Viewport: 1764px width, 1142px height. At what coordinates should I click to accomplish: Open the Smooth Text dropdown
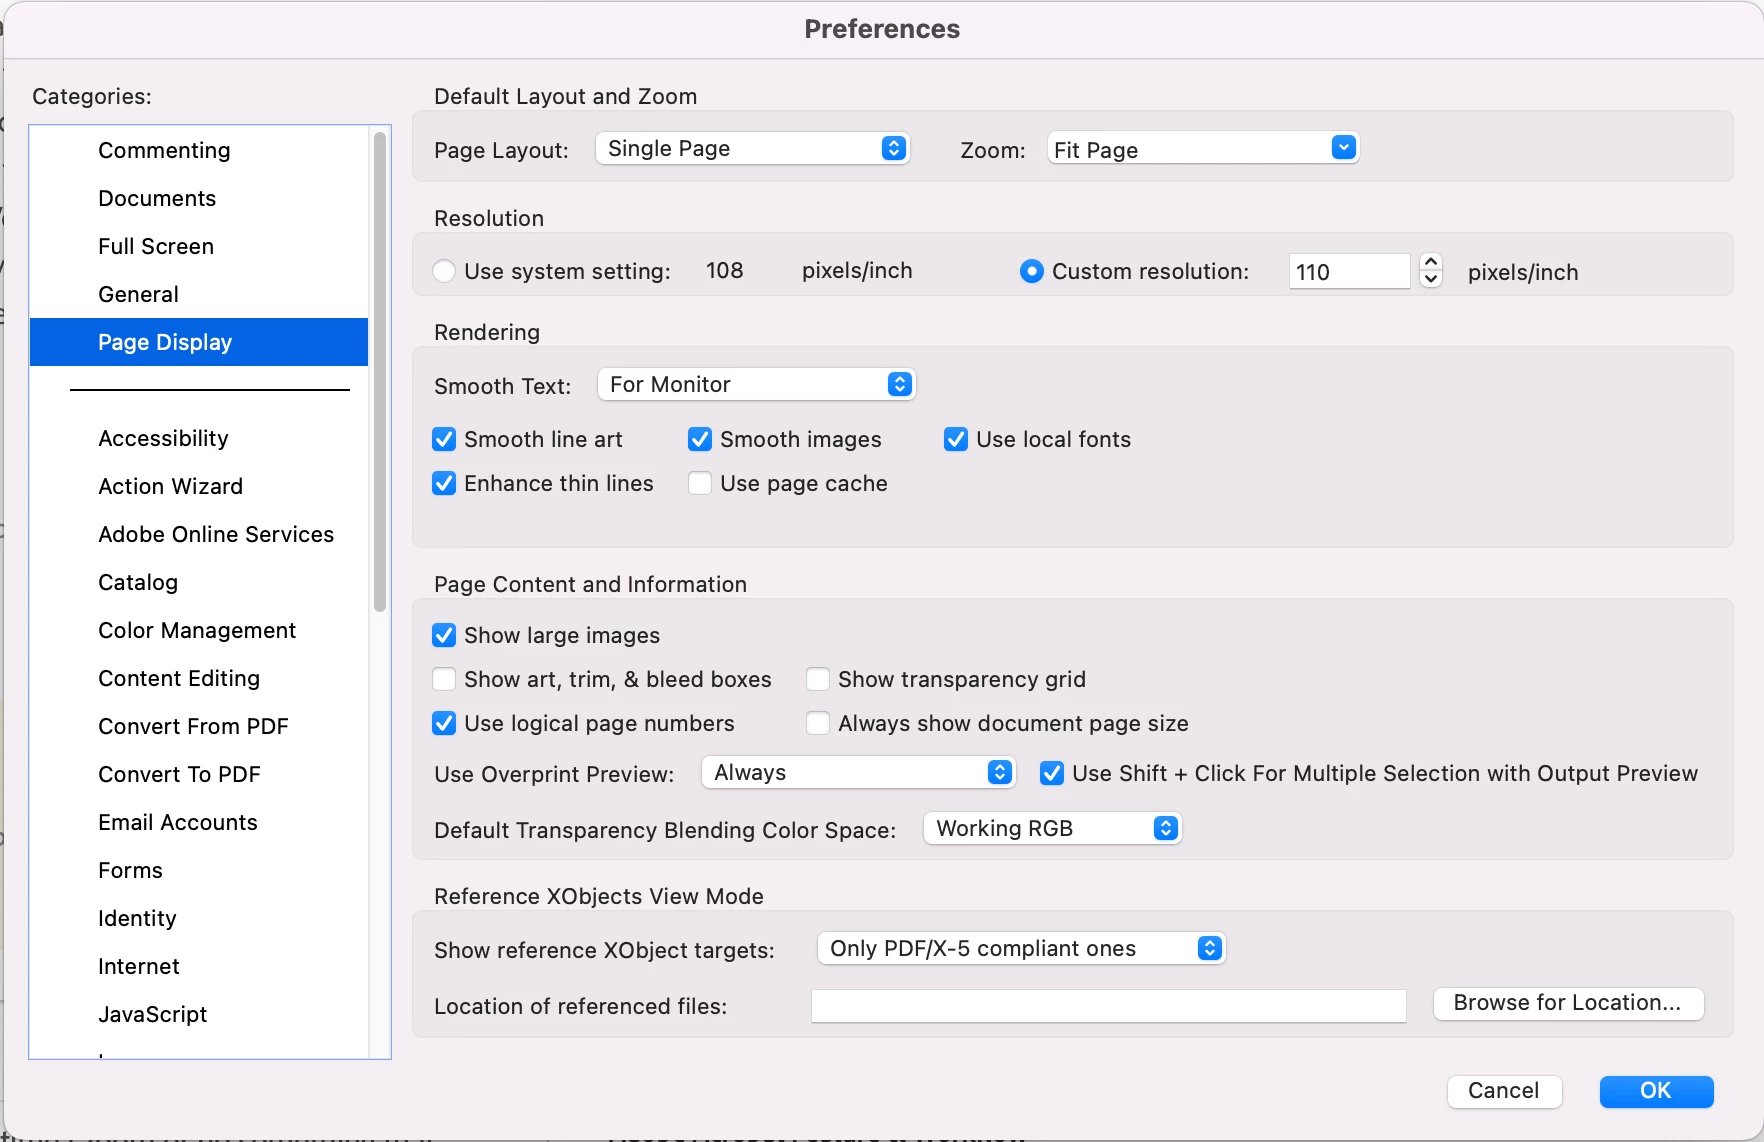click(x=756, y=385)
